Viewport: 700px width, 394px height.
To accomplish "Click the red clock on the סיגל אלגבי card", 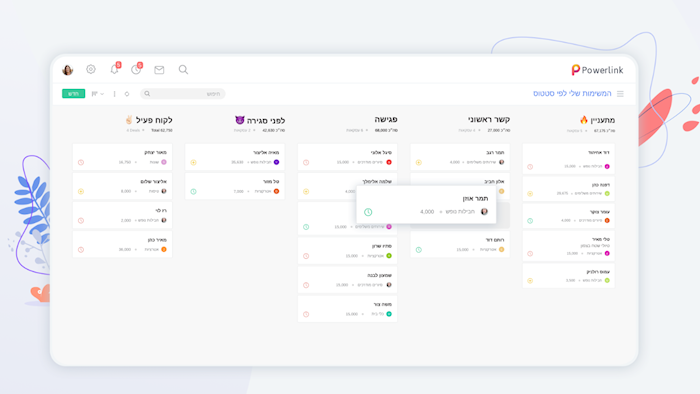I will (x=306, y=162).
